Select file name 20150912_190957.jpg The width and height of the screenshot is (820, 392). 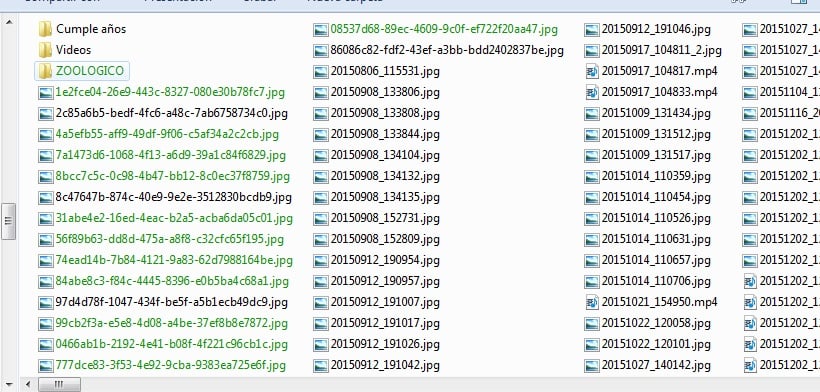pyautogui.click(x=385, y=281)
